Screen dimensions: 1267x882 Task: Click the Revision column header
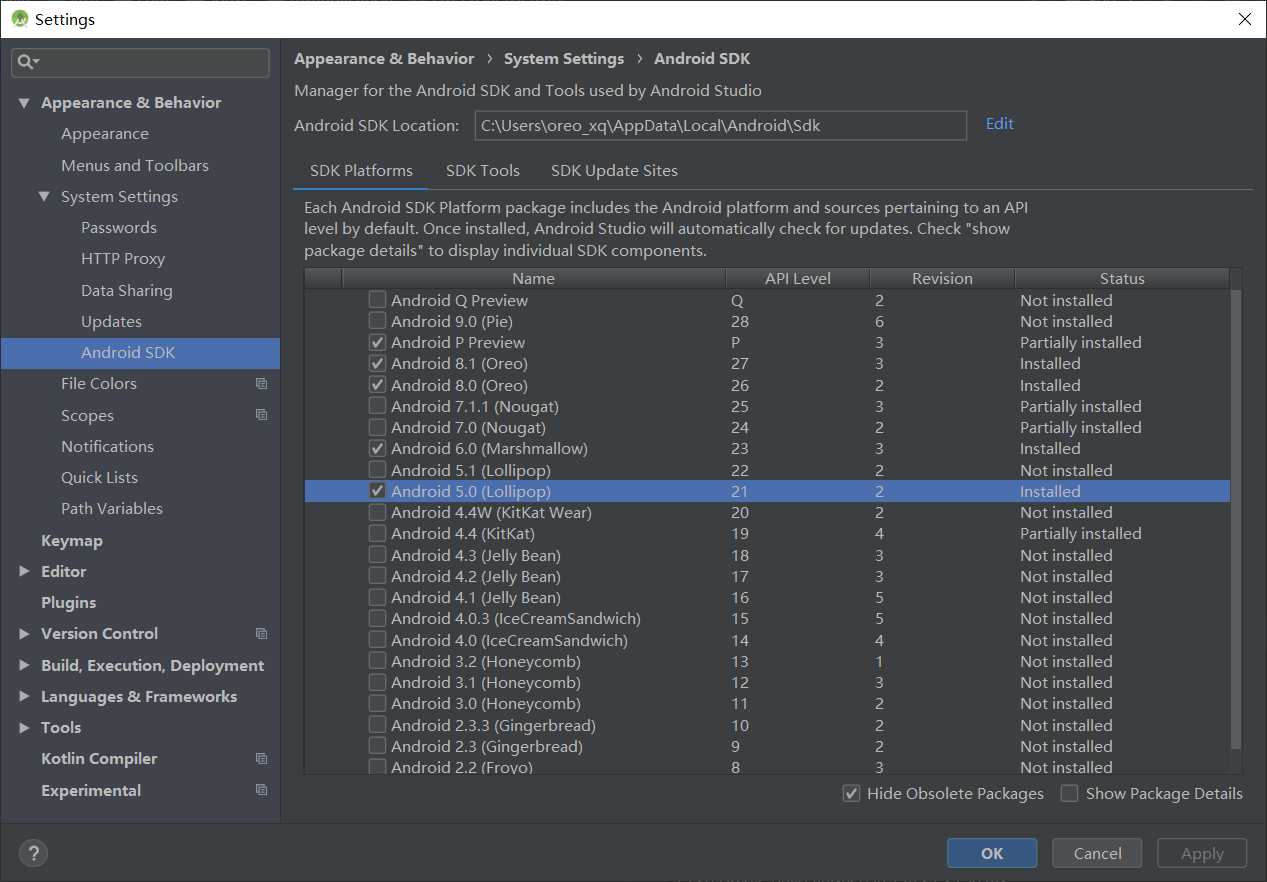point(942,279)
